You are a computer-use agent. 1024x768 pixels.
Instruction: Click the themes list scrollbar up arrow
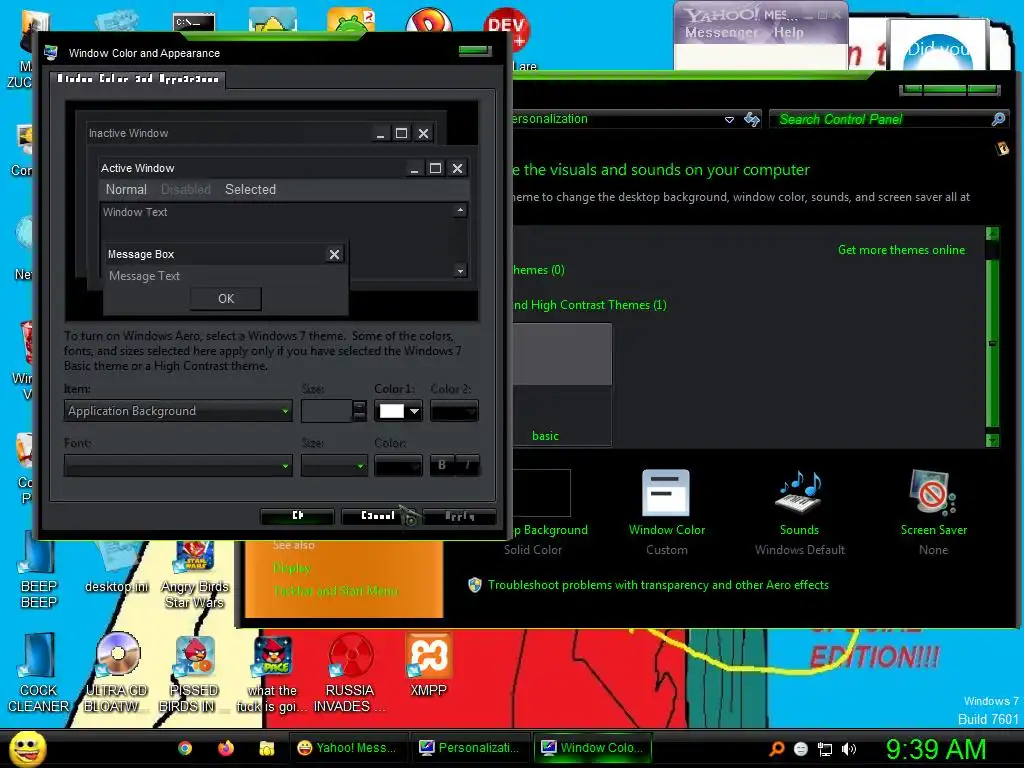click(993, 233)
